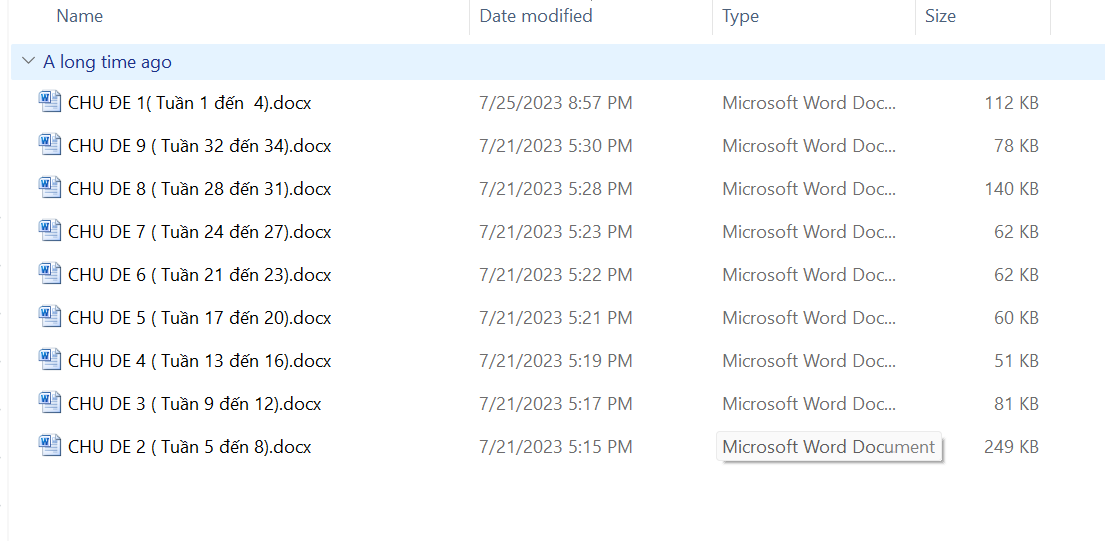Sort by Date modified column header
Viewport: 1105px width, 541px height.
coord(536,16)
